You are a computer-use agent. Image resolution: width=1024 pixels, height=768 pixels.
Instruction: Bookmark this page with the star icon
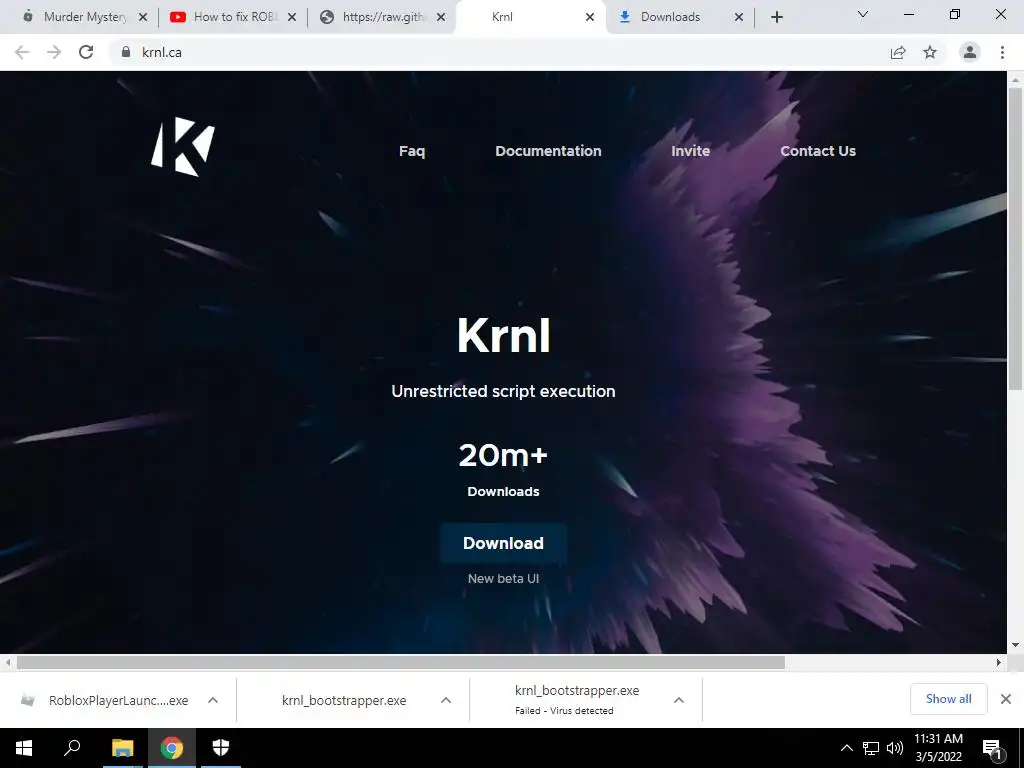coord(930,52)
